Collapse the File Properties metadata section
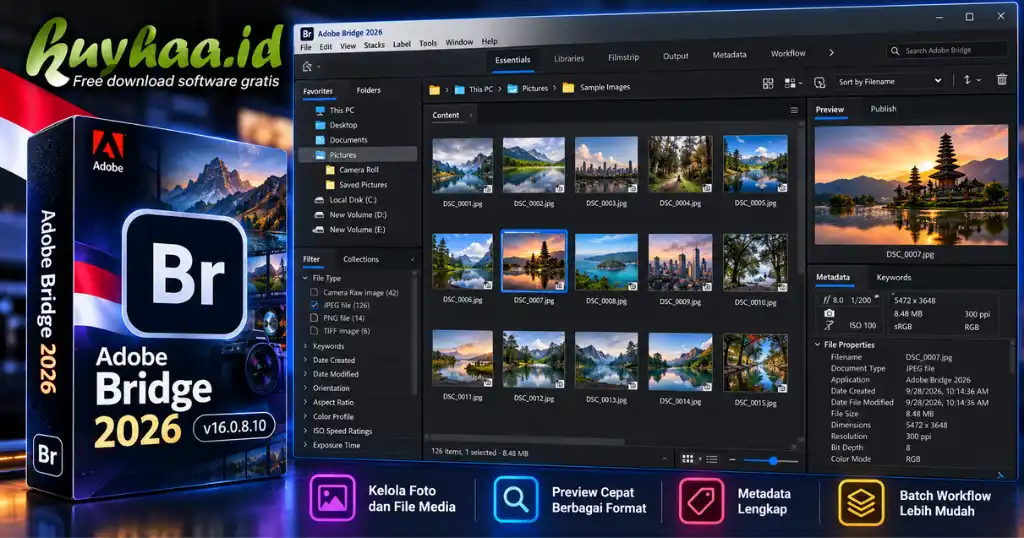This screenshot has height=538, width=1024. click(818, 344)
